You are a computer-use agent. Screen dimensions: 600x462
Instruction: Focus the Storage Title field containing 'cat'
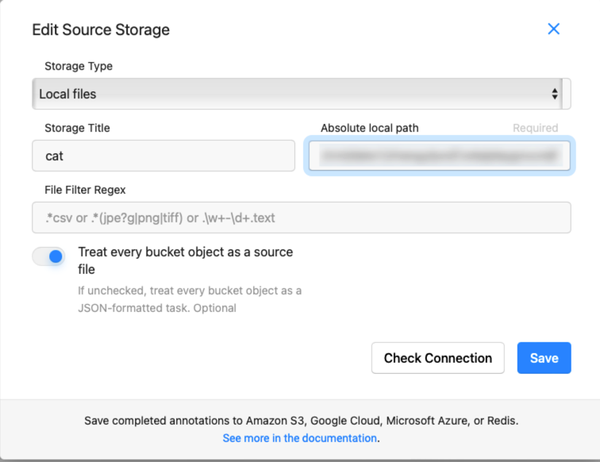click(x=165, y=156)
